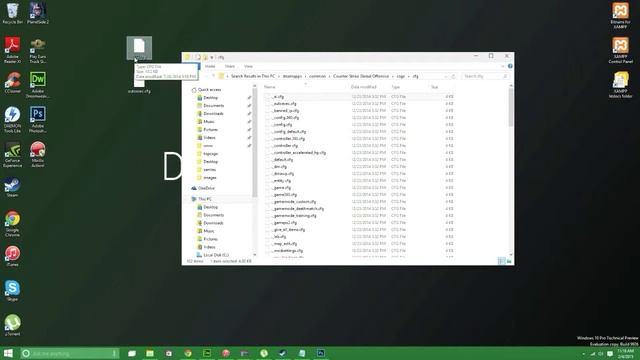The width and height of the screenshot is (640, 360).
Task: Expand the Explorer ribbon with the chevron
Action: [503, 66]
